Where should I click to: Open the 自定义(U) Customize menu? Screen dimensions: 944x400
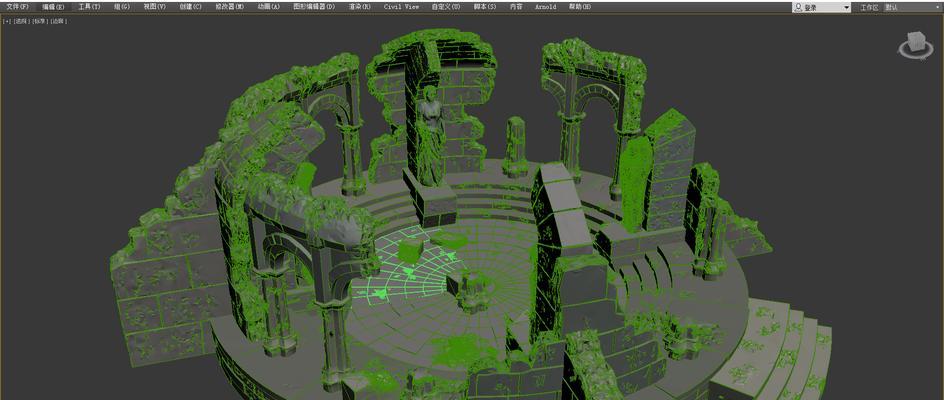(x=446, y=7)
